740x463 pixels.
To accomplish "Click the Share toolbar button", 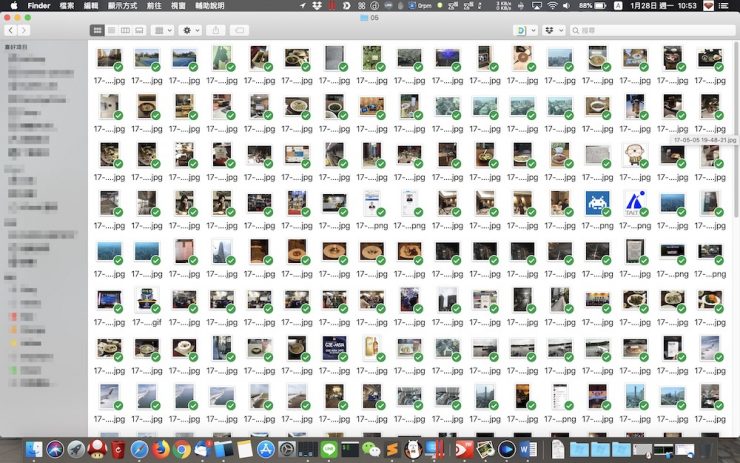I will [218, 31].
